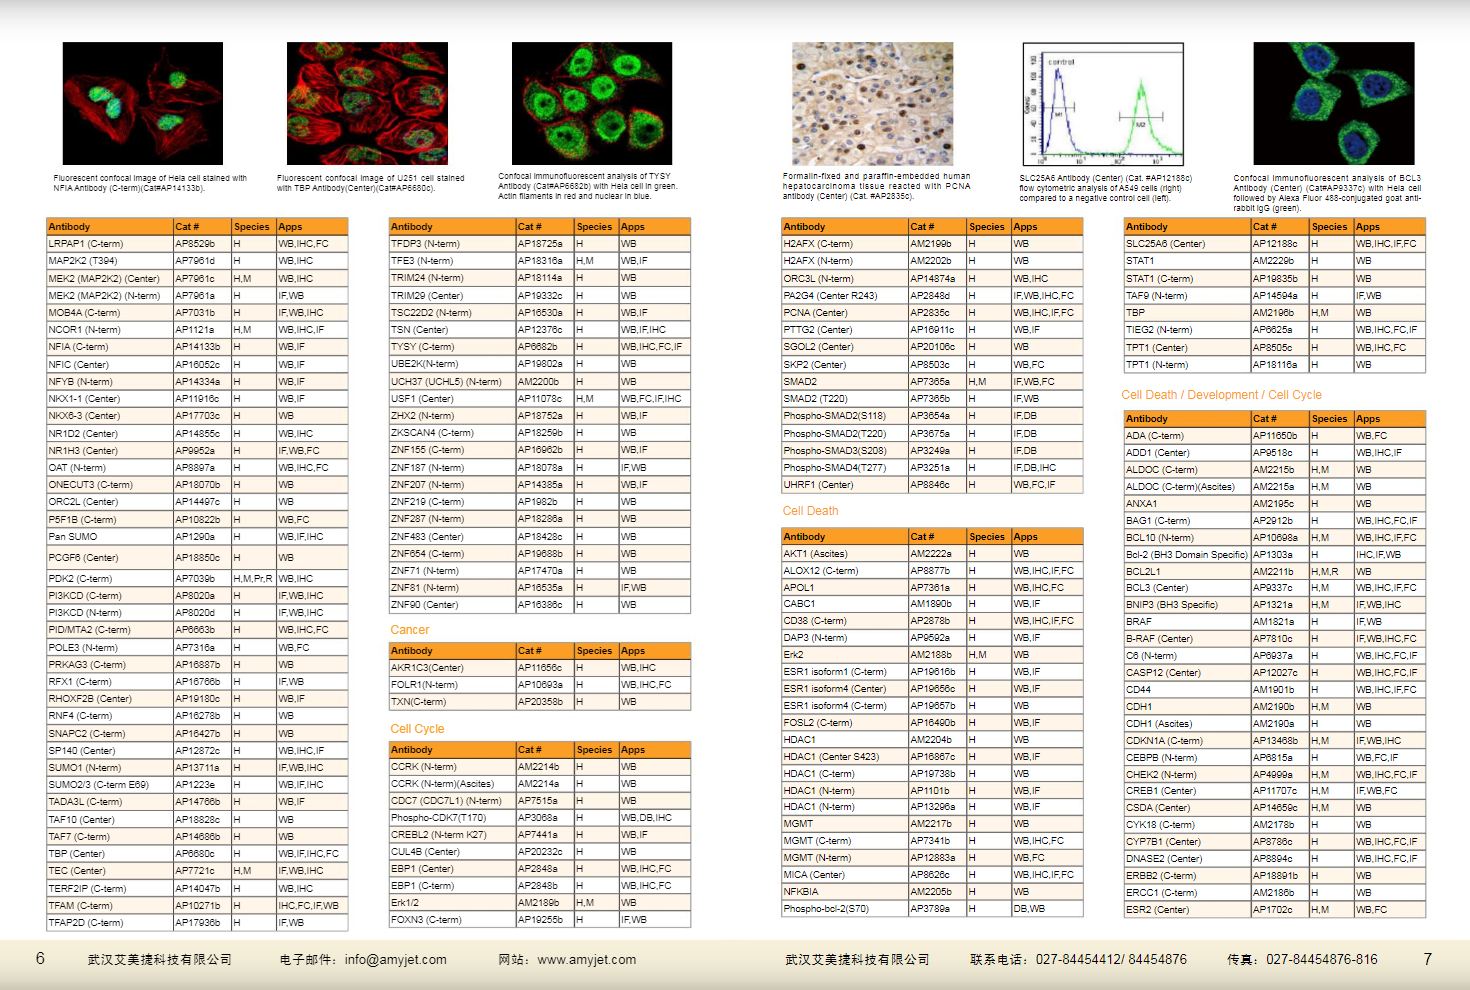Select the Cell Death section heading

pyautogui.click(x=810, y=511)
